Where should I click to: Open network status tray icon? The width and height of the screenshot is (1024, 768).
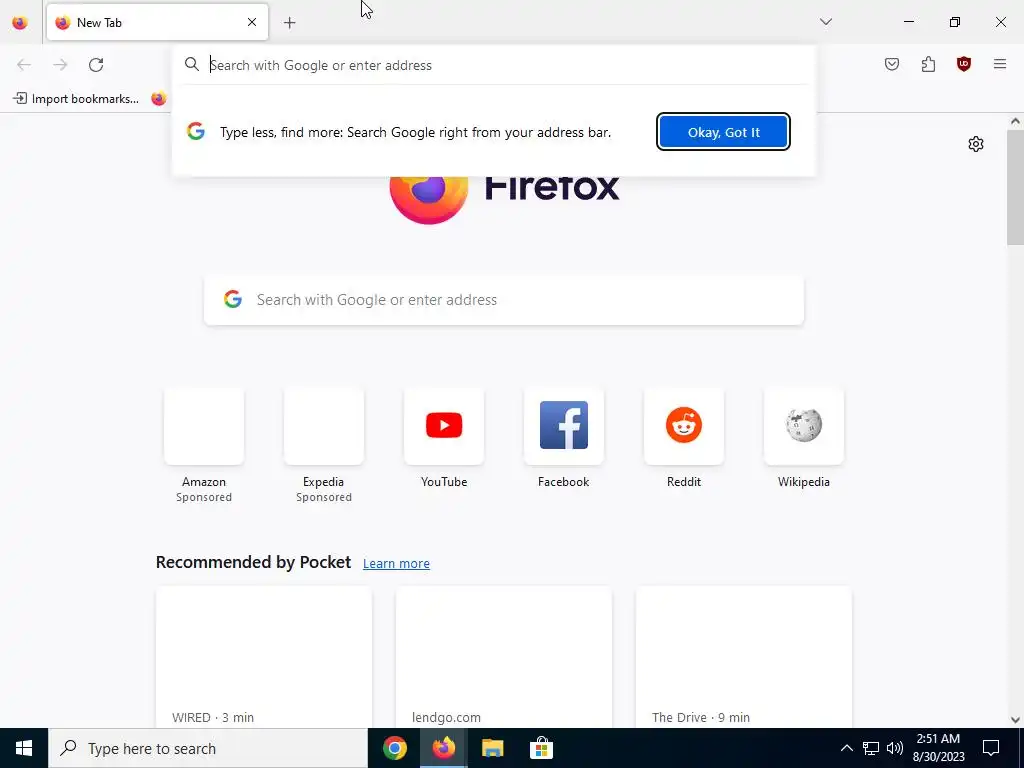pos(871,748)
